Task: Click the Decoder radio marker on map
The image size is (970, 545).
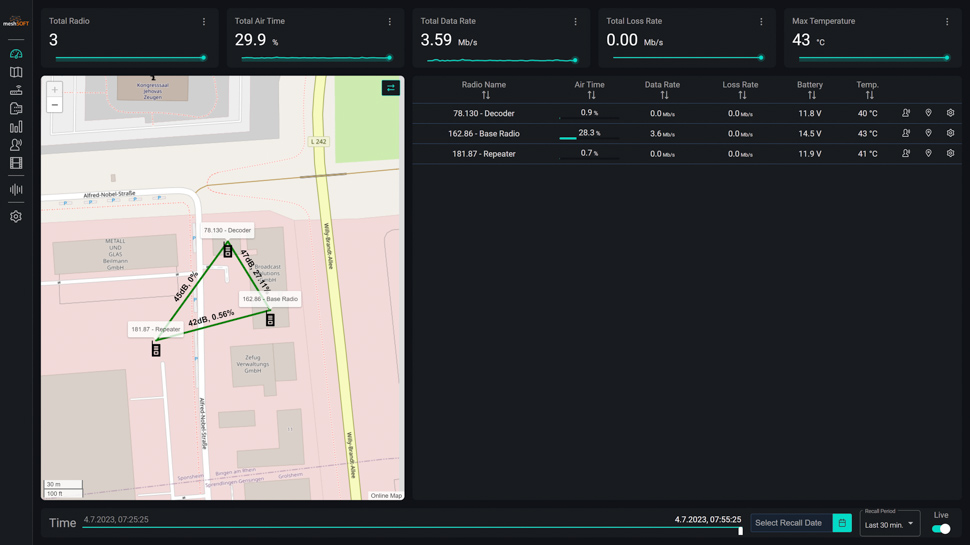Action: click(228, 251)
